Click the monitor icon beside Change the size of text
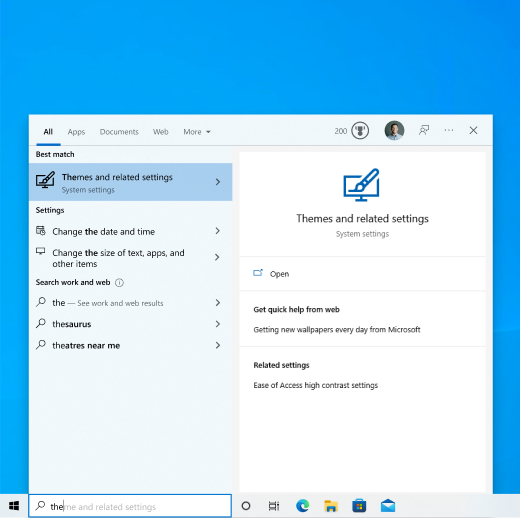 coord(41,251)
